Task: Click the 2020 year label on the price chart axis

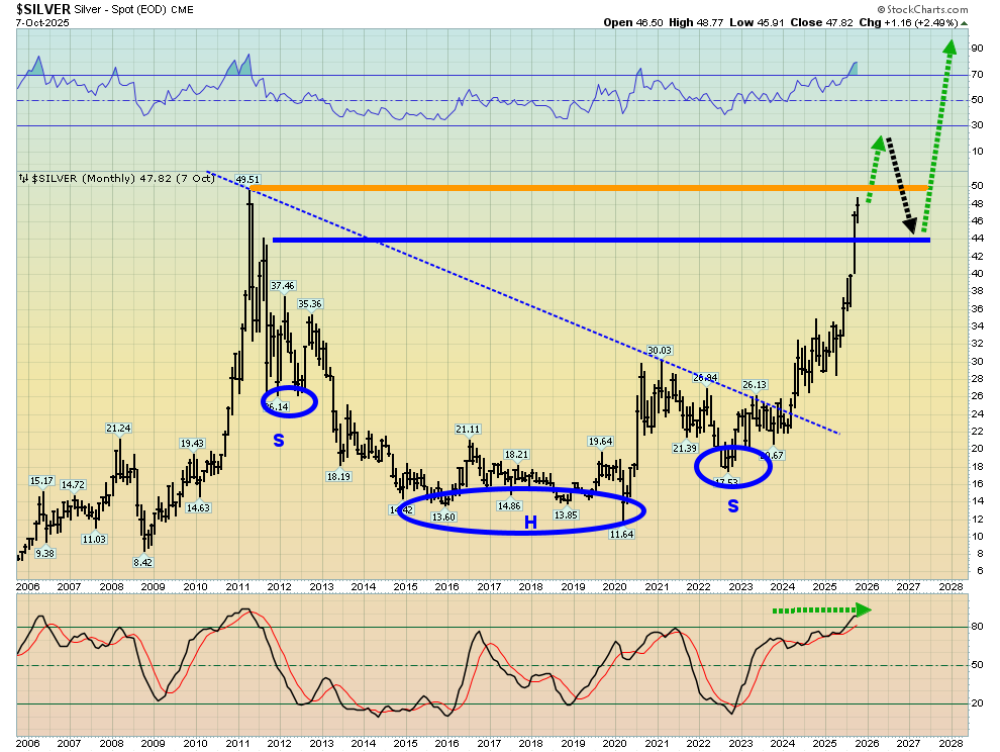Action: tap(614, 587)
